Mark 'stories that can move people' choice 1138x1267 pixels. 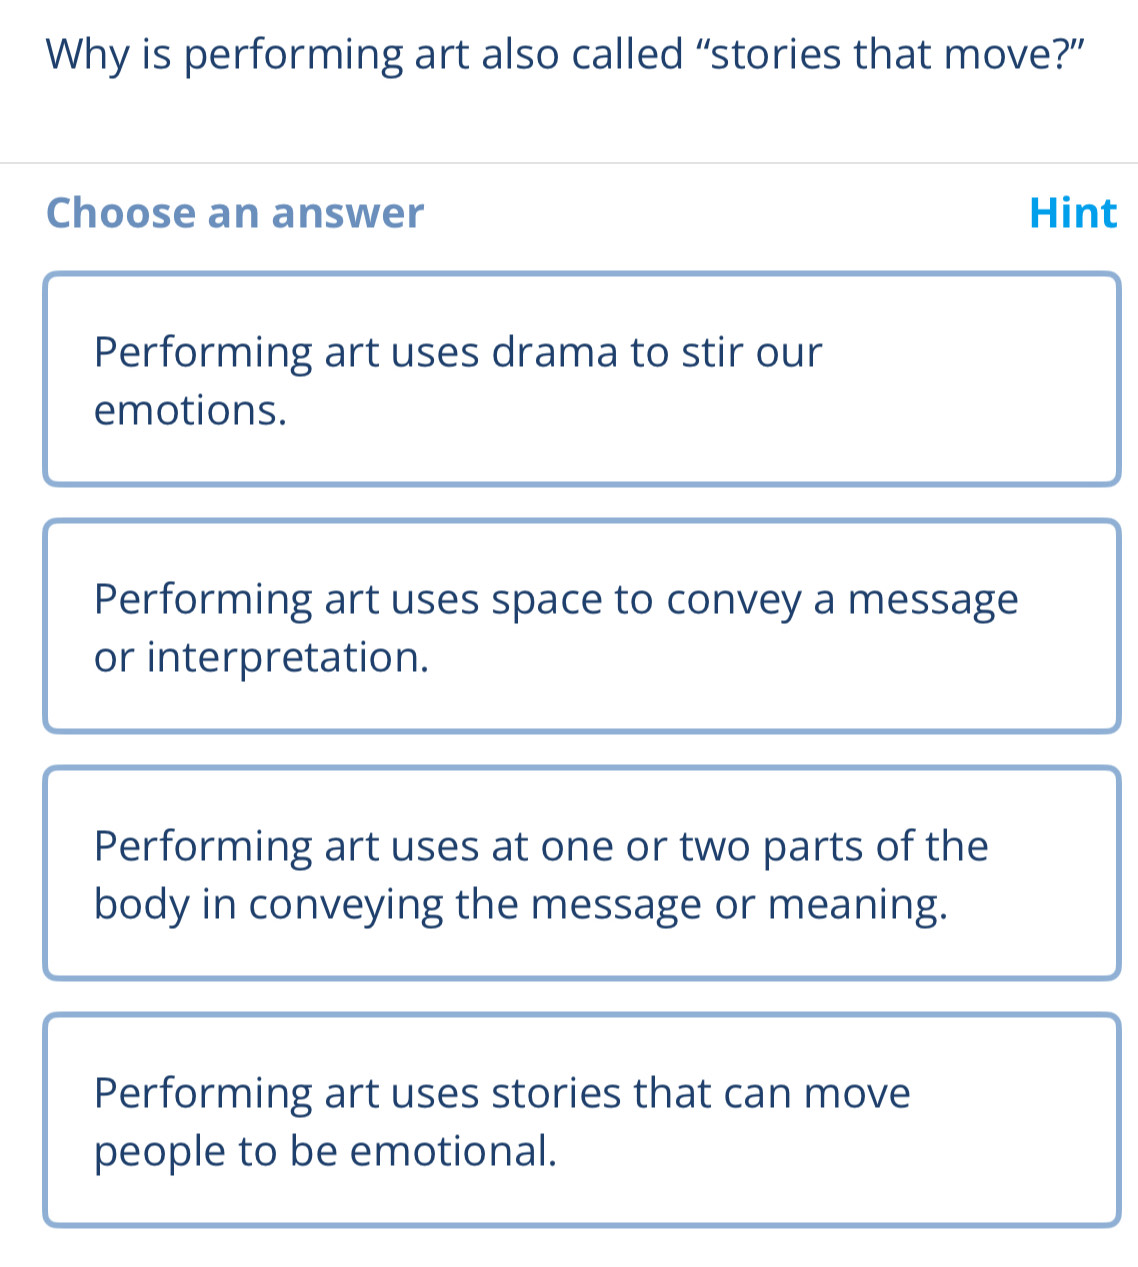point(581,1120)
